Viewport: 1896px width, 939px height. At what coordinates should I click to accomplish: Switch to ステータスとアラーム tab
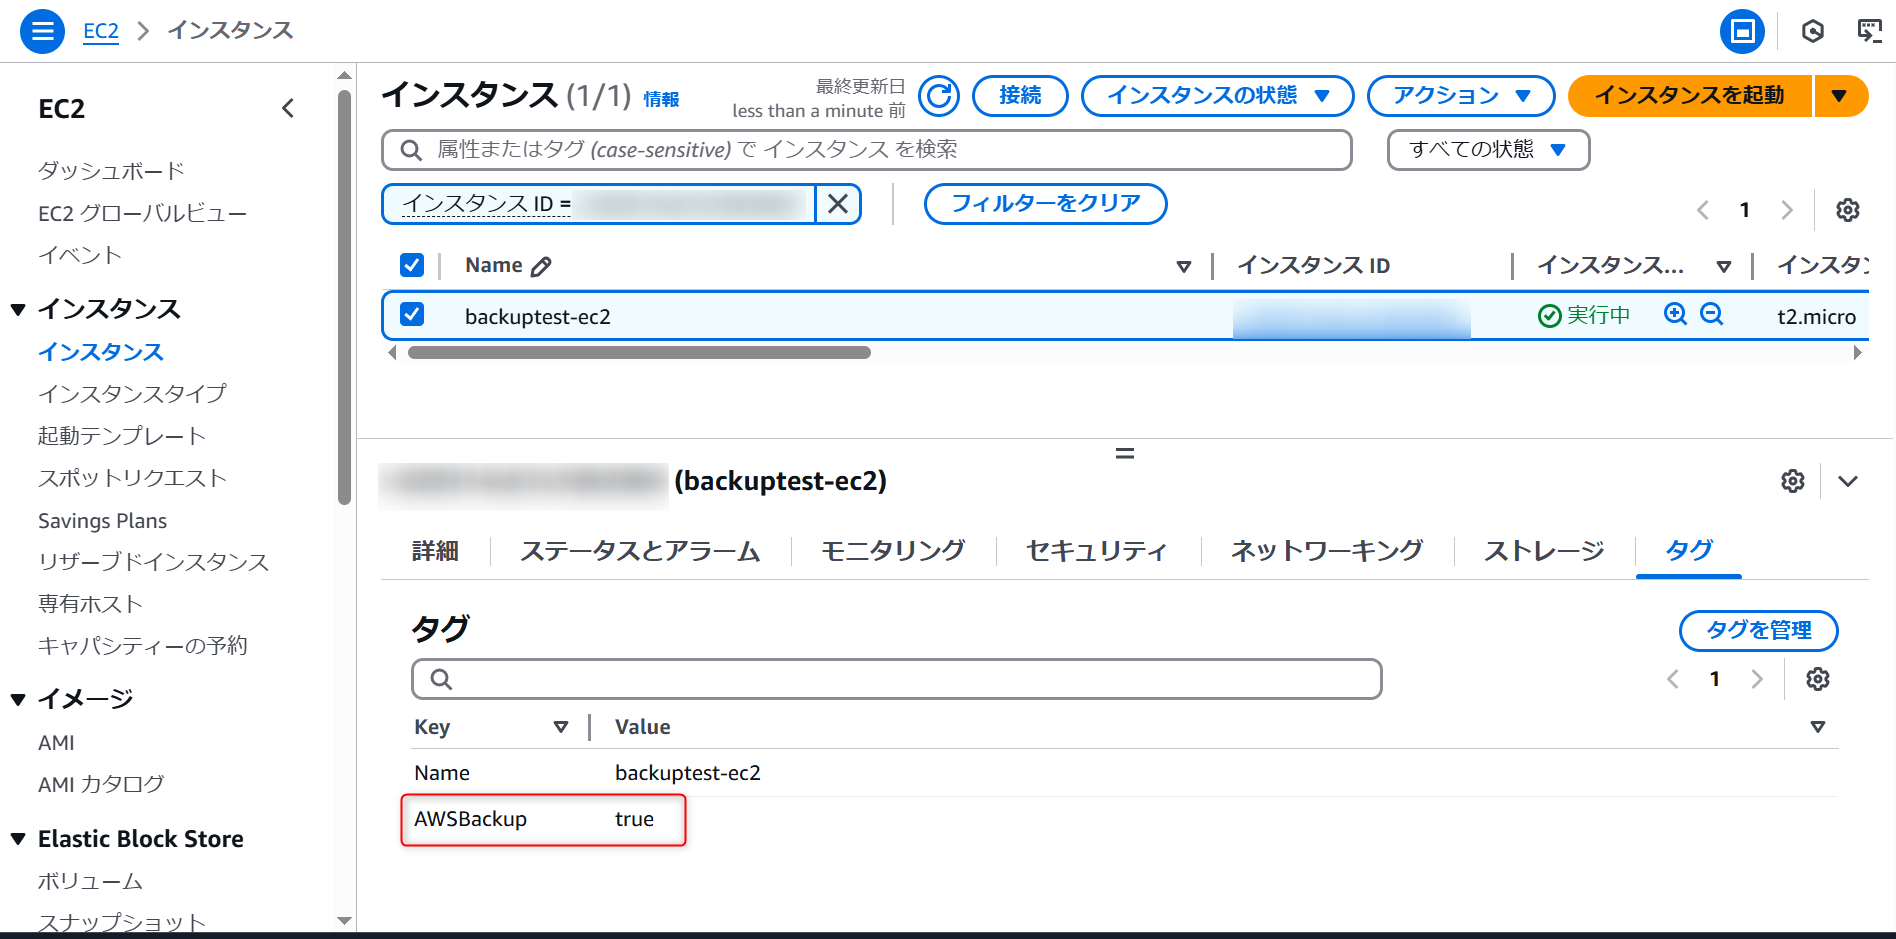pyautogui.click(x=640, y=551)
